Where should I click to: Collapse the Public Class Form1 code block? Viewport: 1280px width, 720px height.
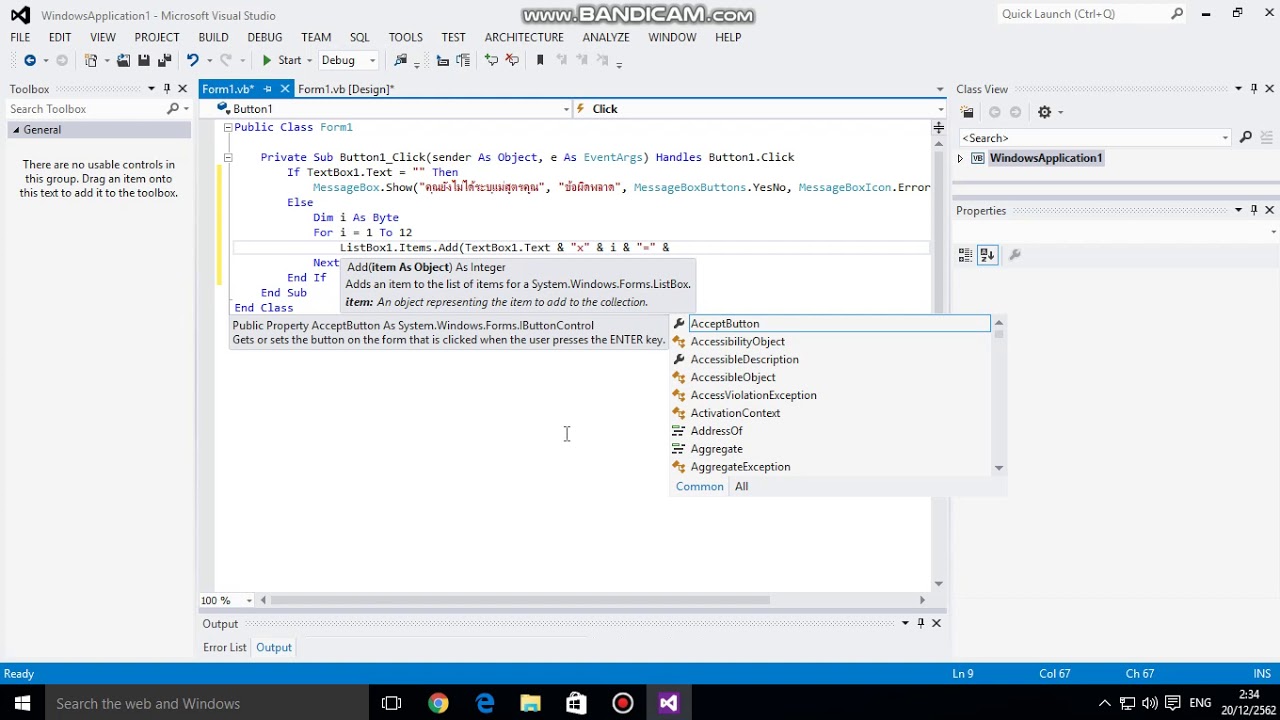227,127
